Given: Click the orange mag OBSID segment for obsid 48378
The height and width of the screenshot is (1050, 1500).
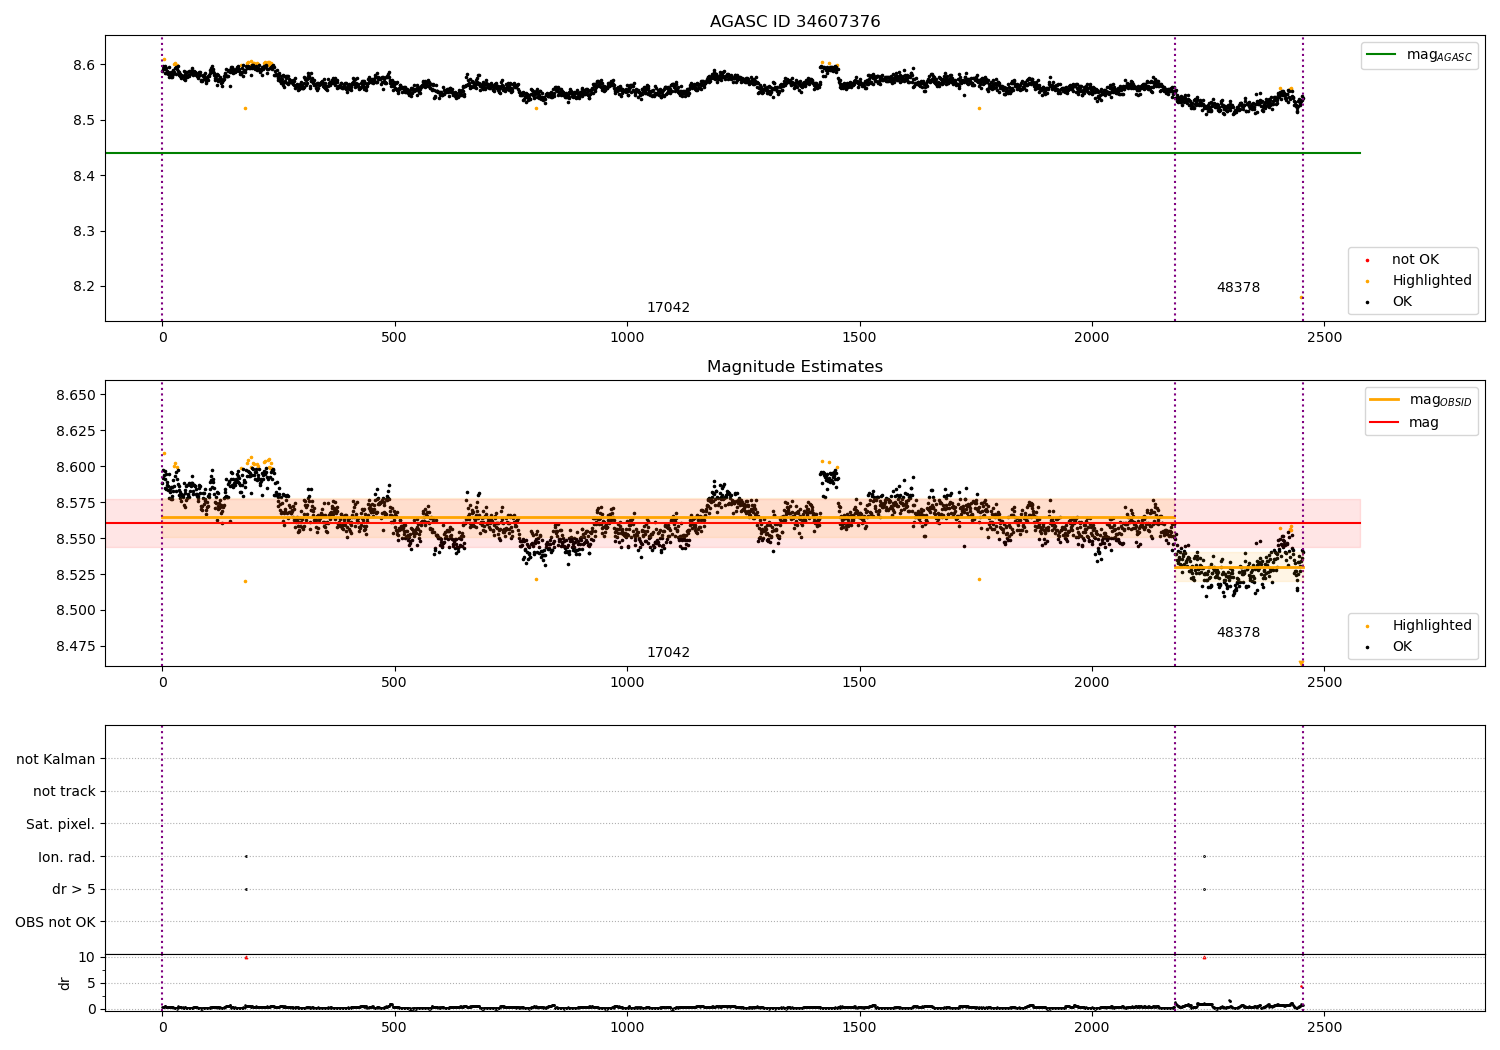Looking at the screenshot, I should point(1239,567).
